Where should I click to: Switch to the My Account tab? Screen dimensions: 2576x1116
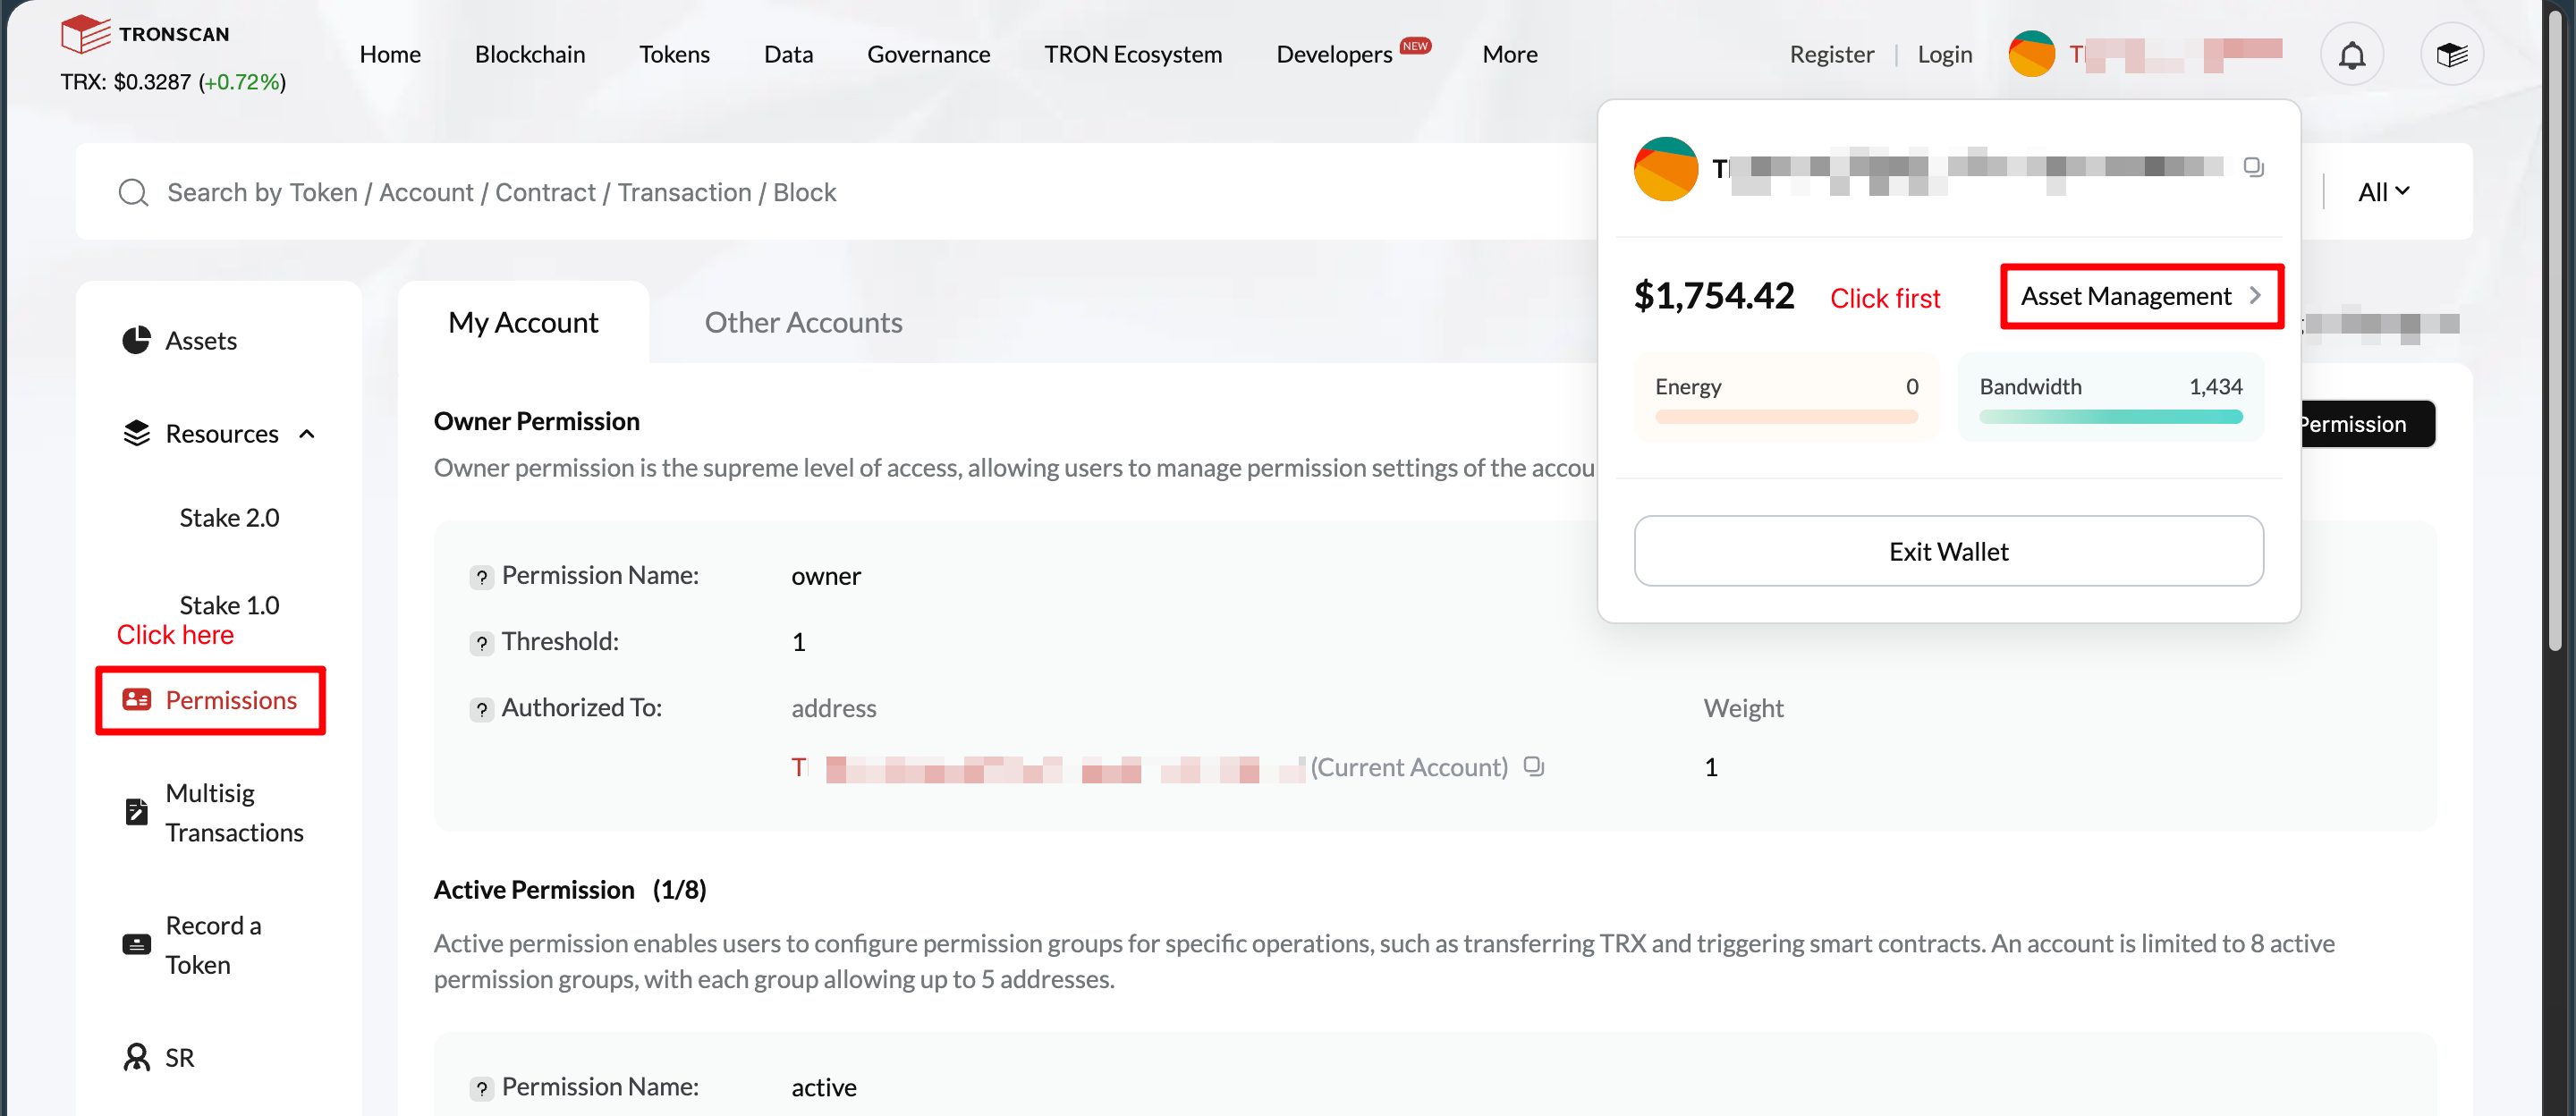523,322
